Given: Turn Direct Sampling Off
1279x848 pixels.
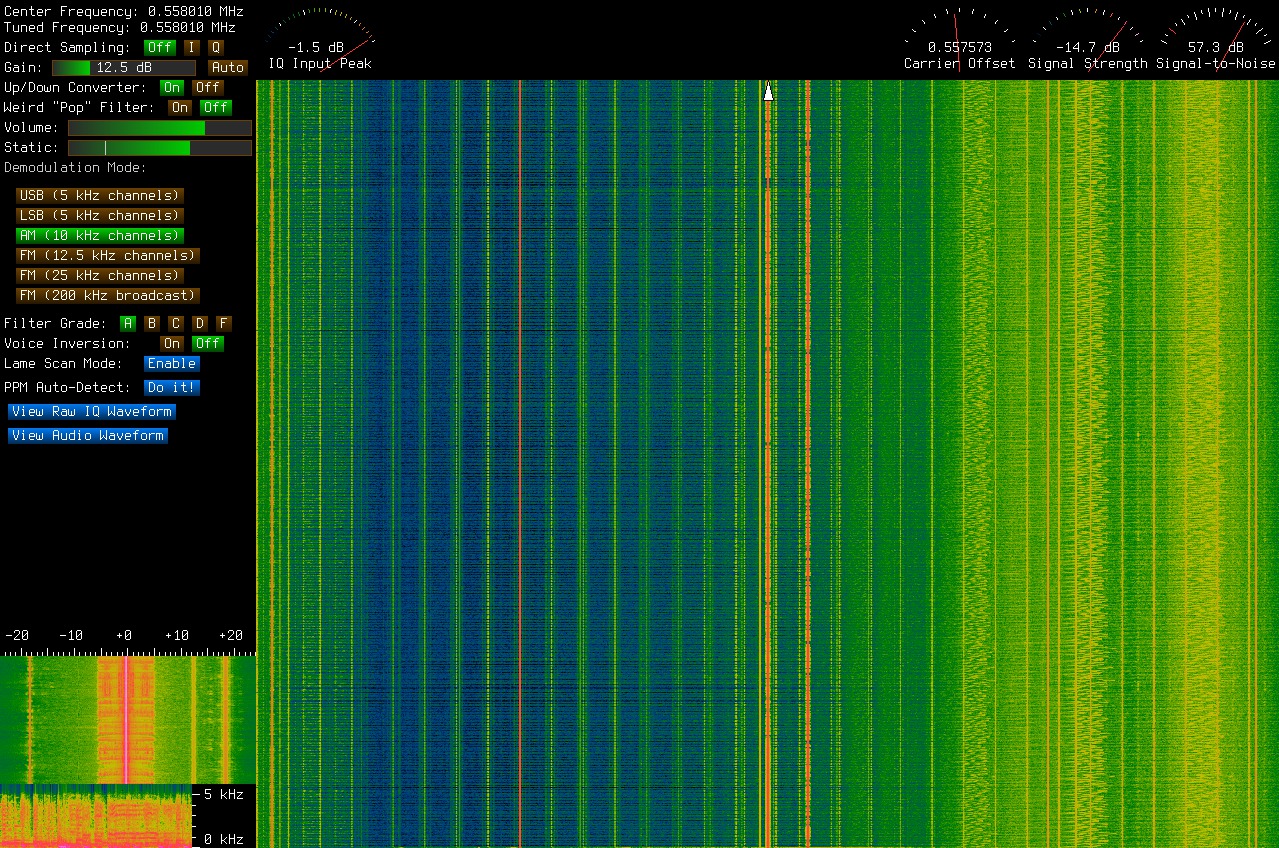Looking at the screenshot, I should pos(159,47).
